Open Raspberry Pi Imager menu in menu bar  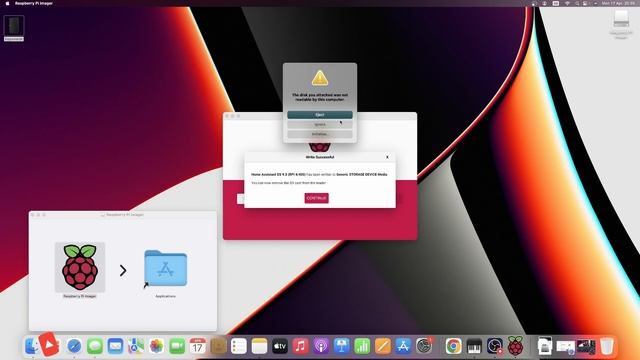(x=34, y=3)
